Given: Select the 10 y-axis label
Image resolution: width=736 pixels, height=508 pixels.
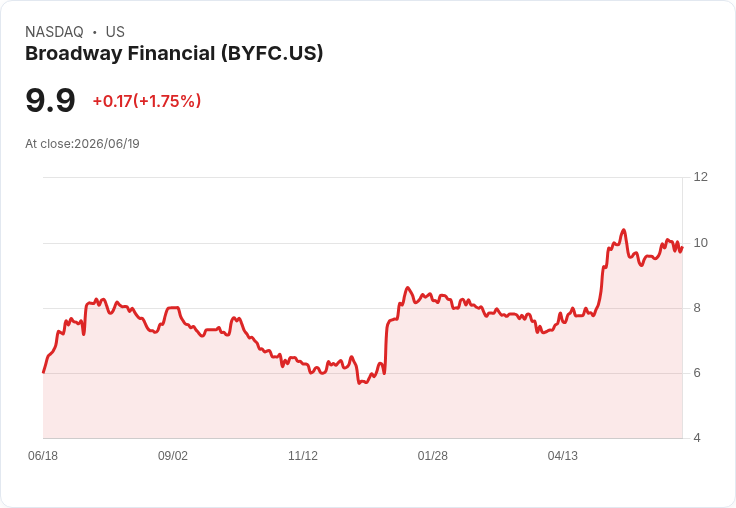Looking at the screenshot, I should pyautogui.click(x=700, y=243).
